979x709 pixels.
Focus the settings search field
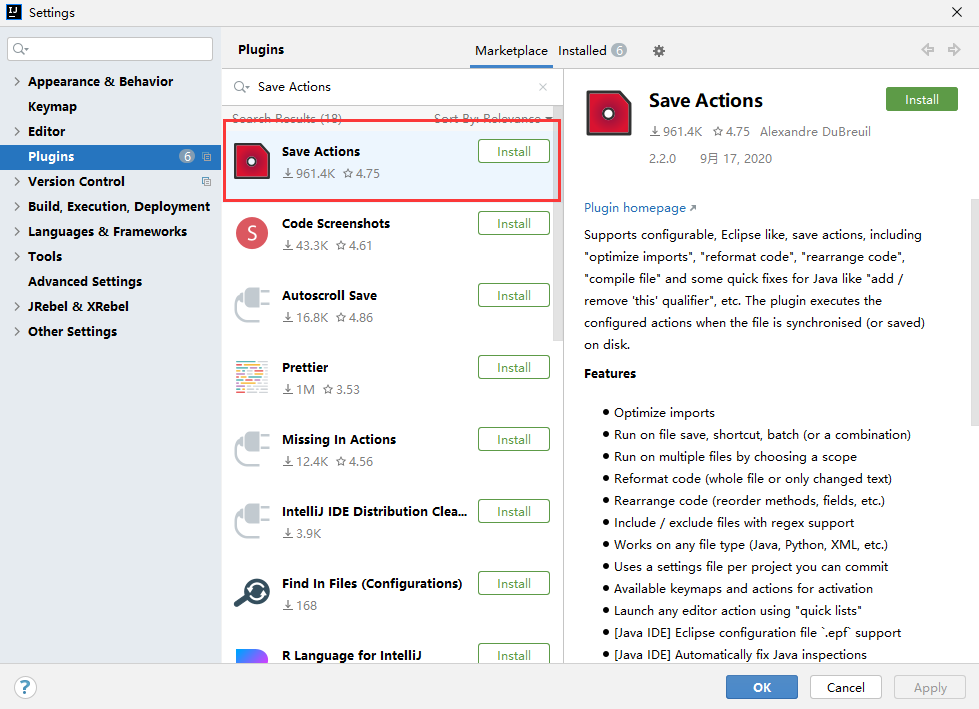pyautogui.click(x=110, y=49)
